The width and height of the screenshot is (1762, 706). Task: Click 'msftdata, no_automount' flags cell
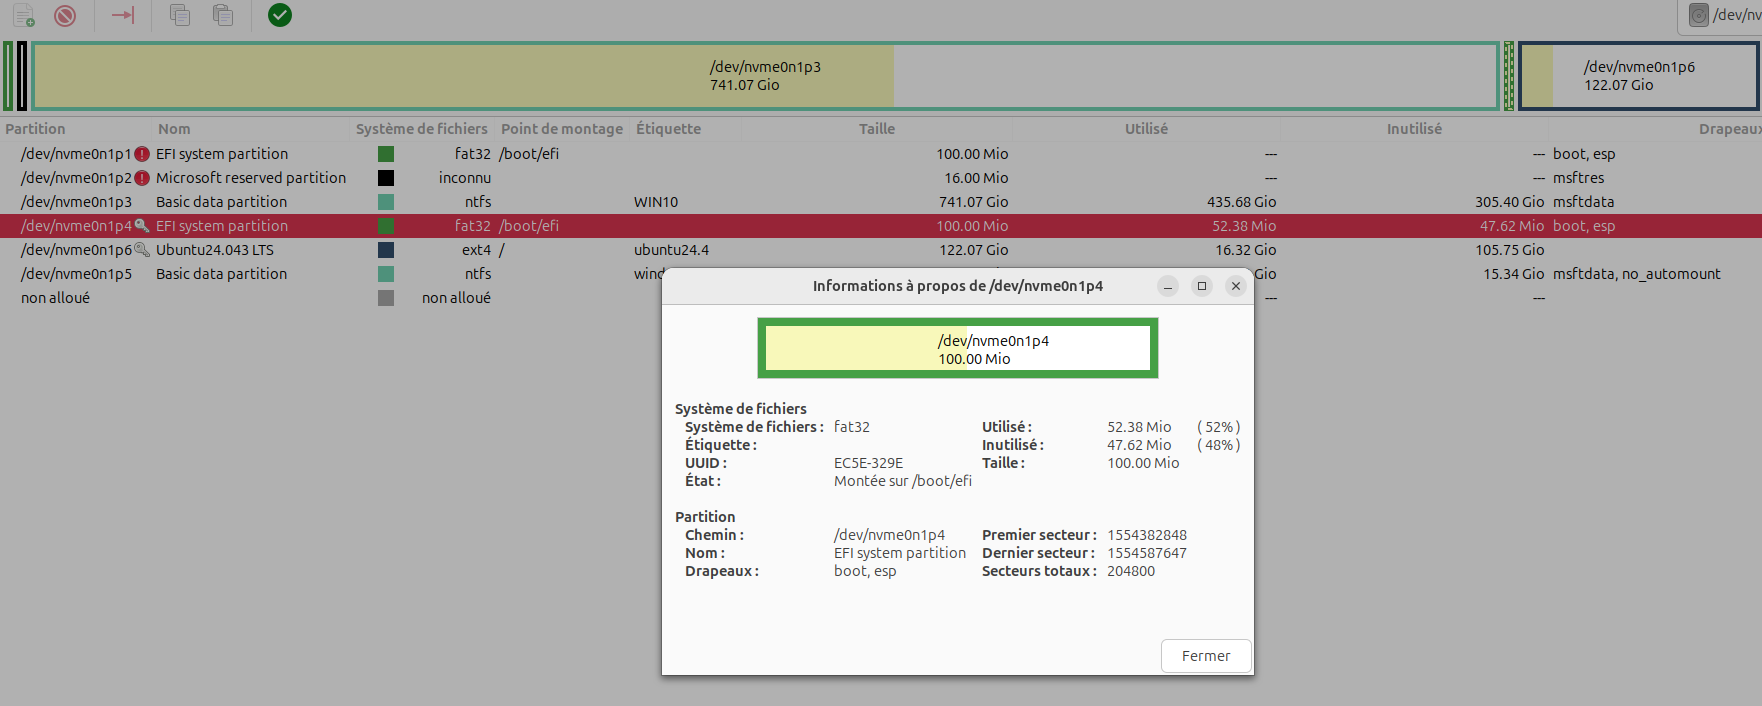pyautogui.click(x=1637, y=274)
